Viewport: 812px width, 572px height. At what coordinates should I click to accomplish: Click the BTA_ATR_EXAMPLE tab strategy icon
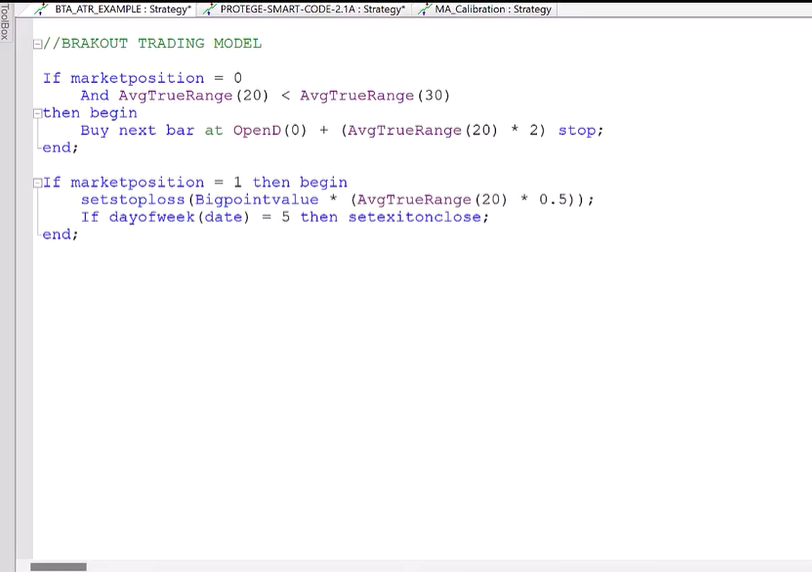coord(41,9)
